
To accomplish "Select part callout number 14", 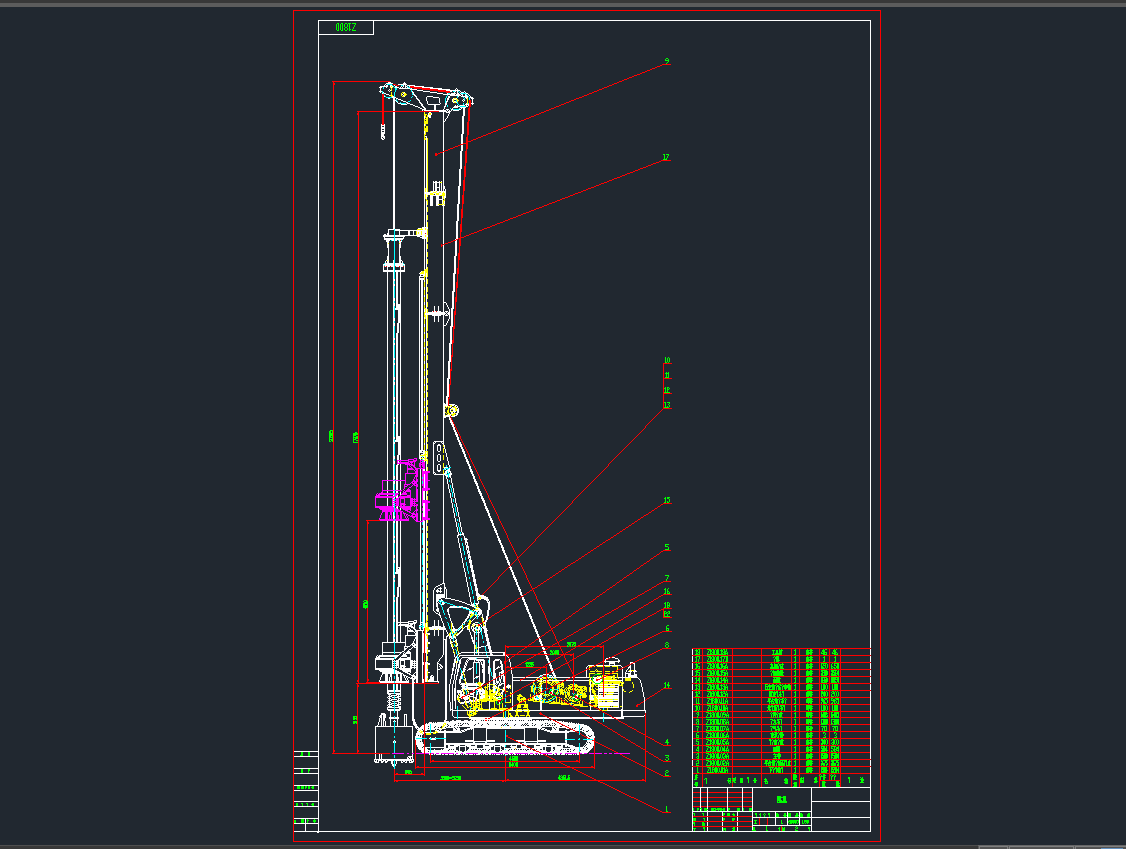I will pyautogui.click(x=667, y=685).
